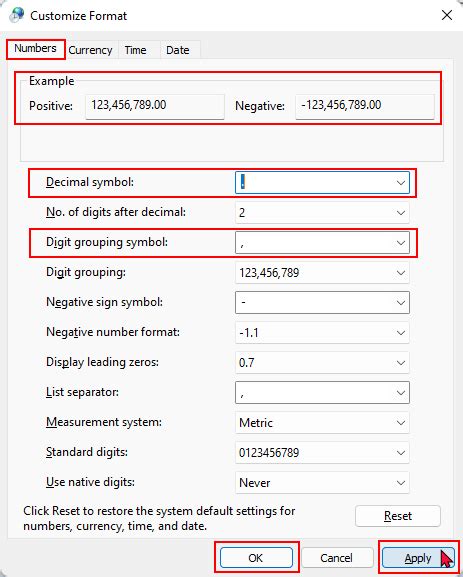This screenshot has height=577, width=463.
Task: Click the Digit grouping symbol label
Action: click(x=107, y=243)
